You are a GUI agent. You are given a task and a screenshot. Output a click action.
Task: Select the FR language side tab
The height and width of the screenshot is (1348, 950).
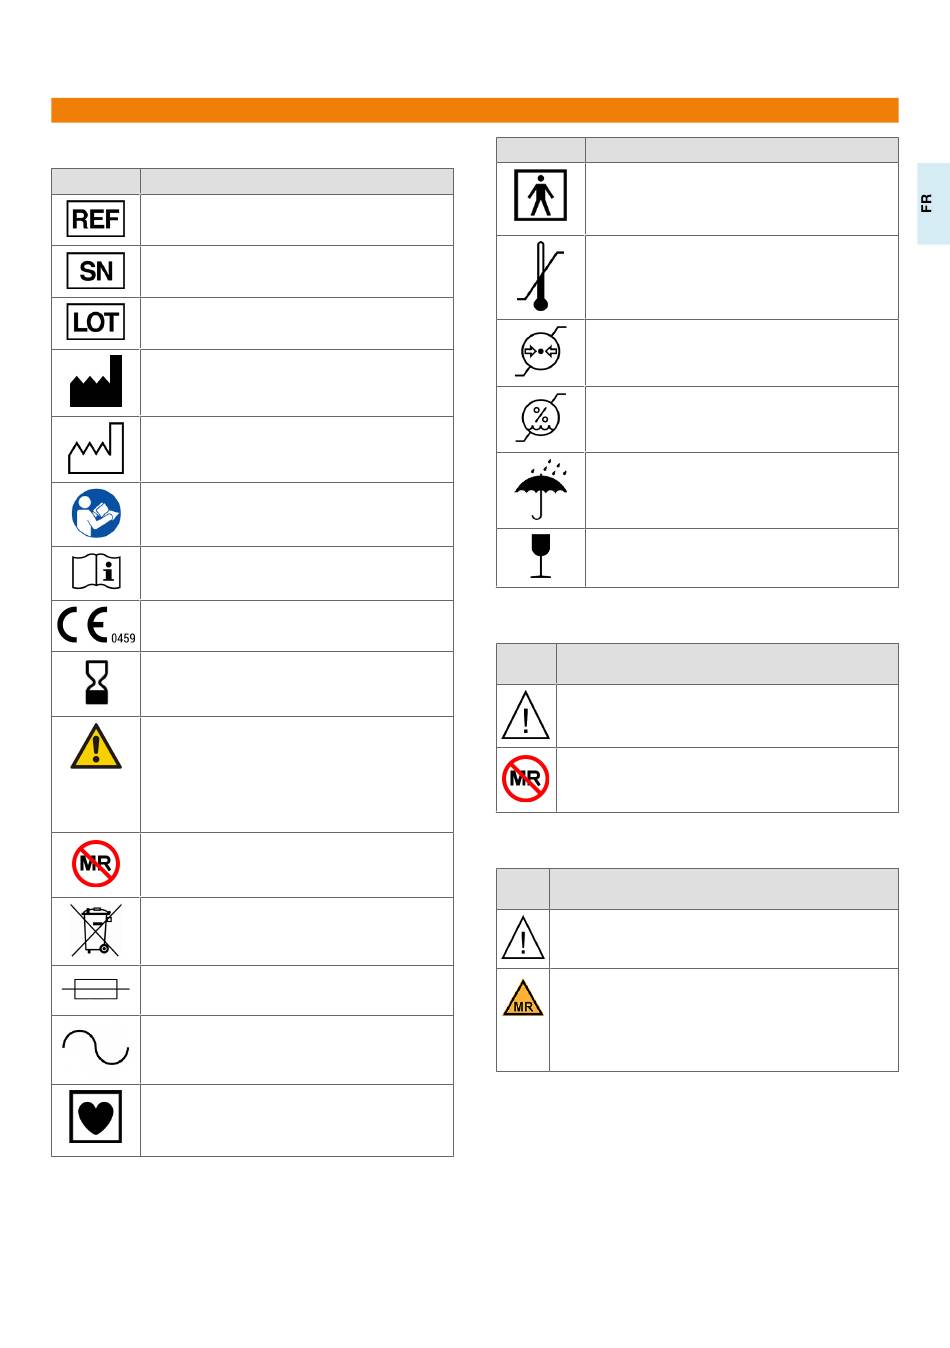[x=933, y=204]
